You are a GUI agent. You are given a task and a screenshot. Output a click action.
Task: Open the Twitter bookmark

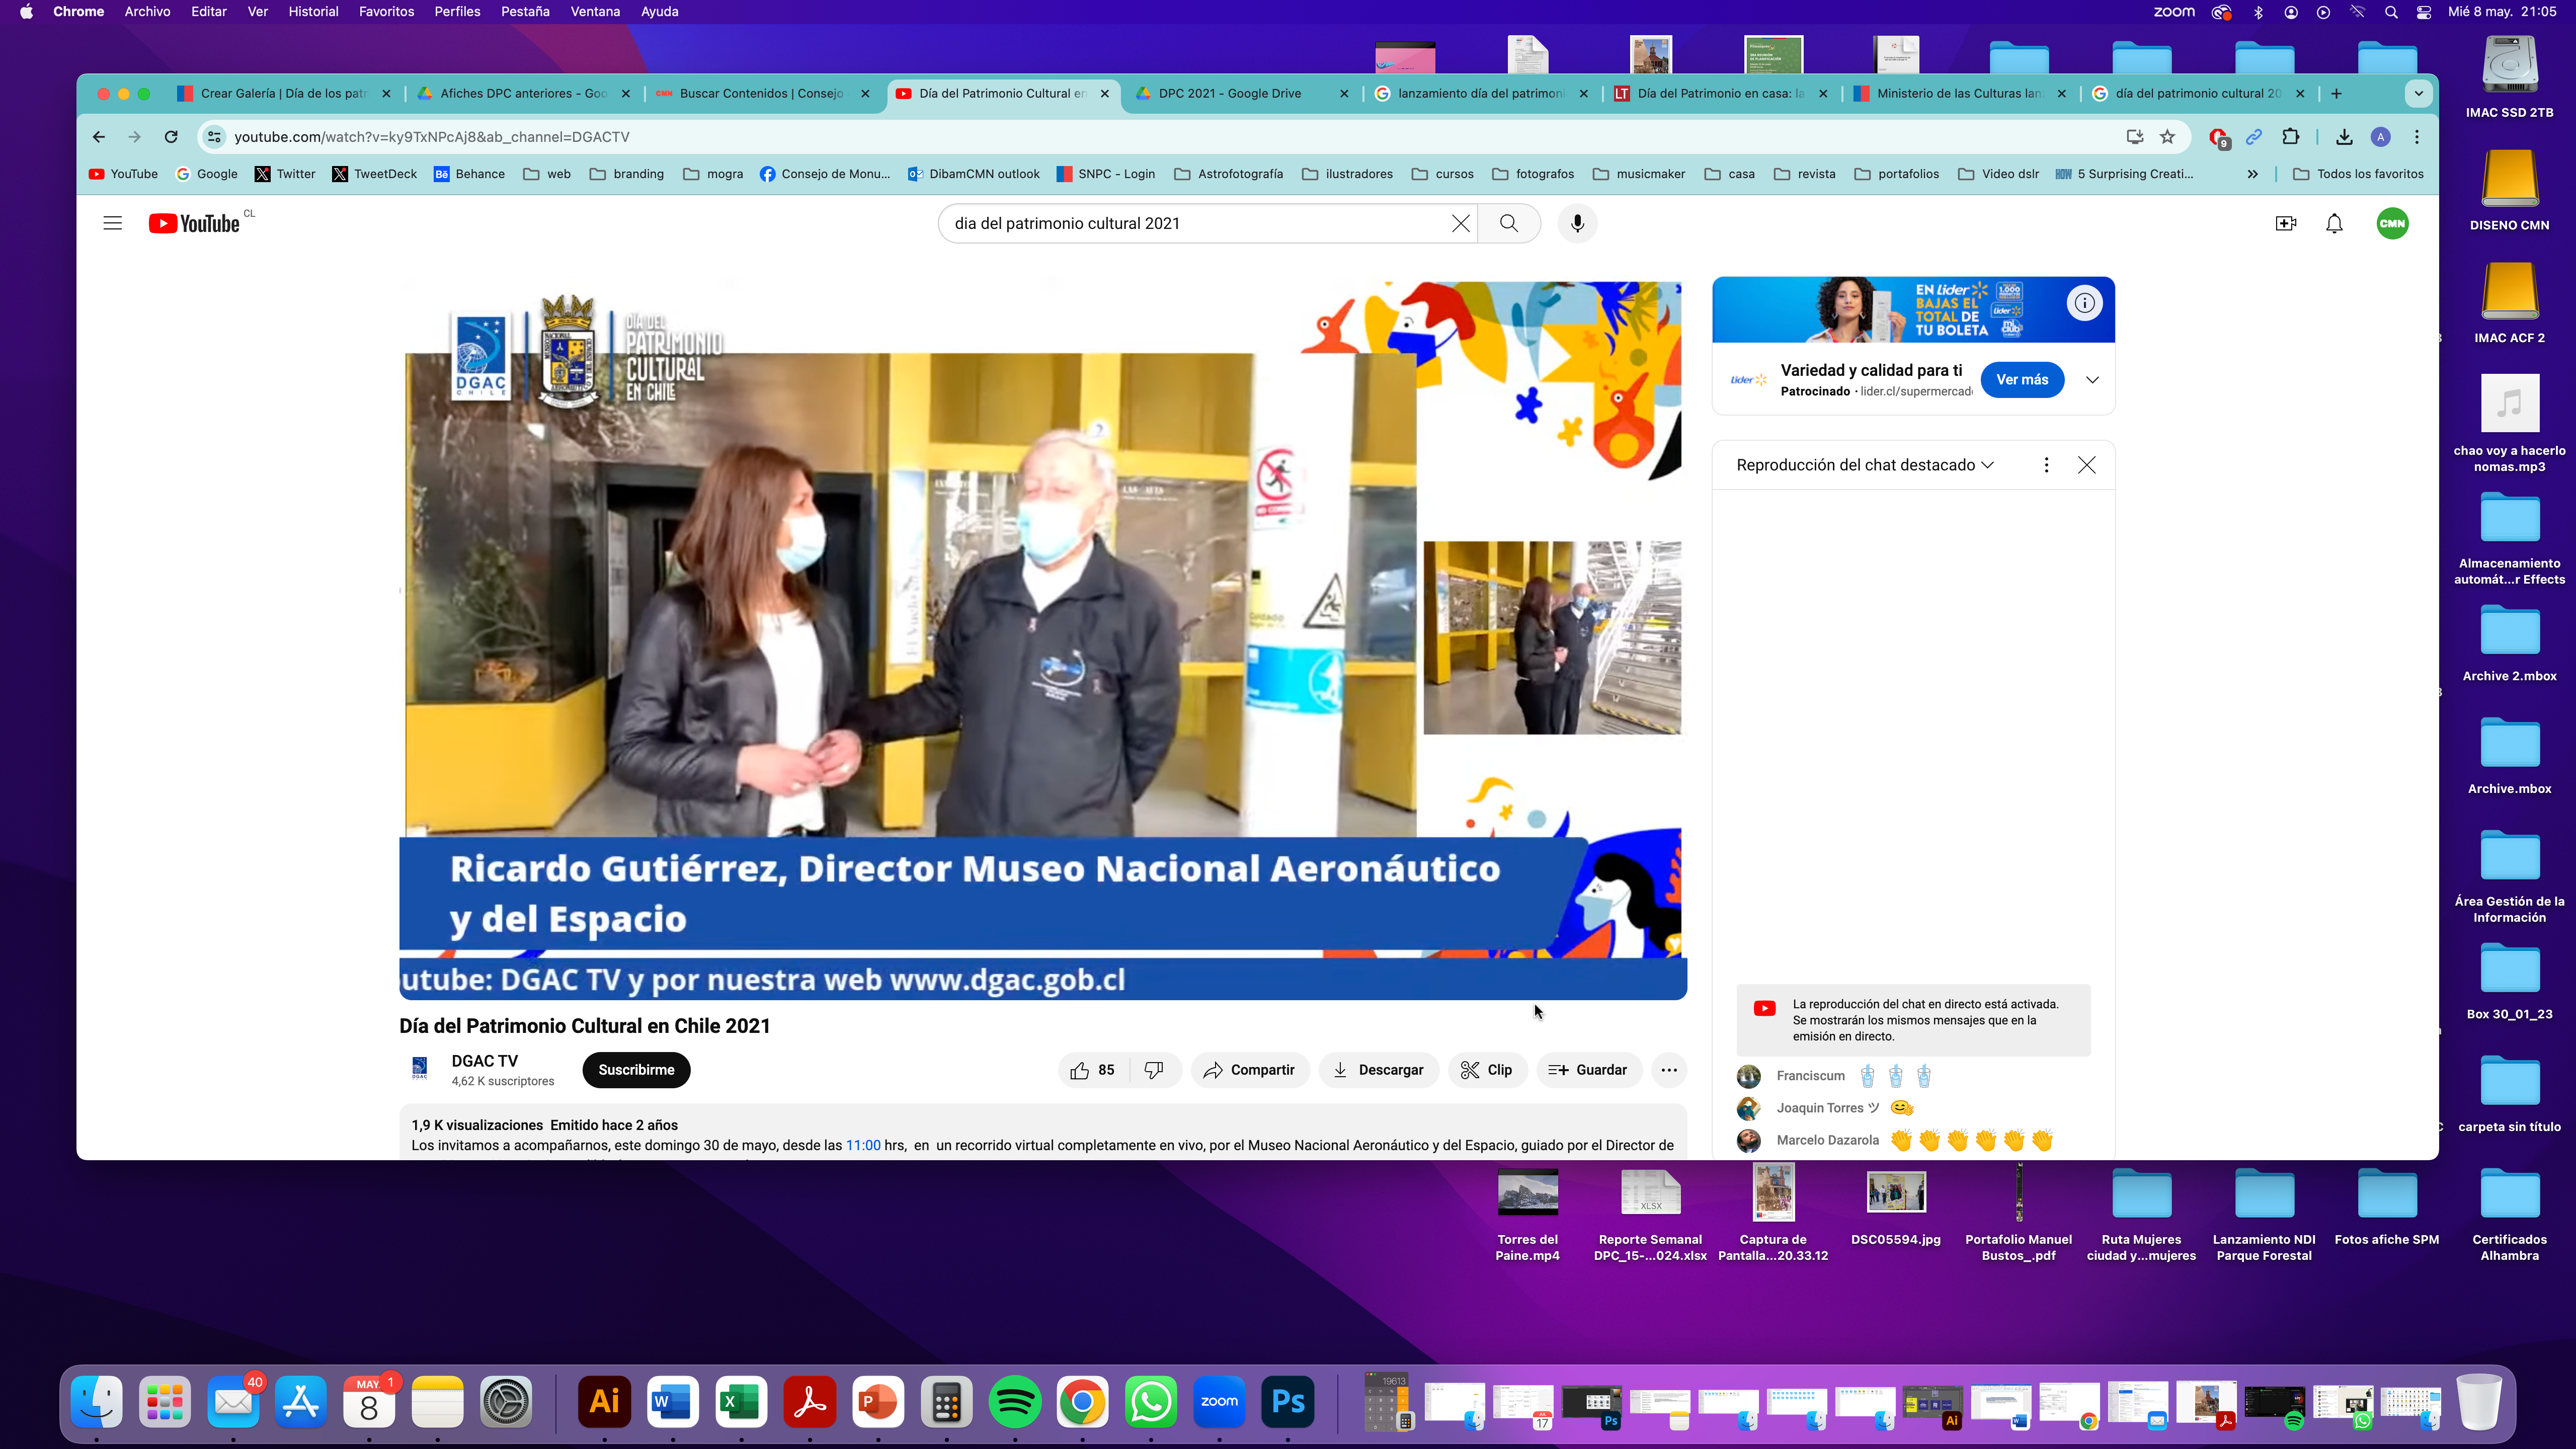pyautogui.click(x=285, y=174)
